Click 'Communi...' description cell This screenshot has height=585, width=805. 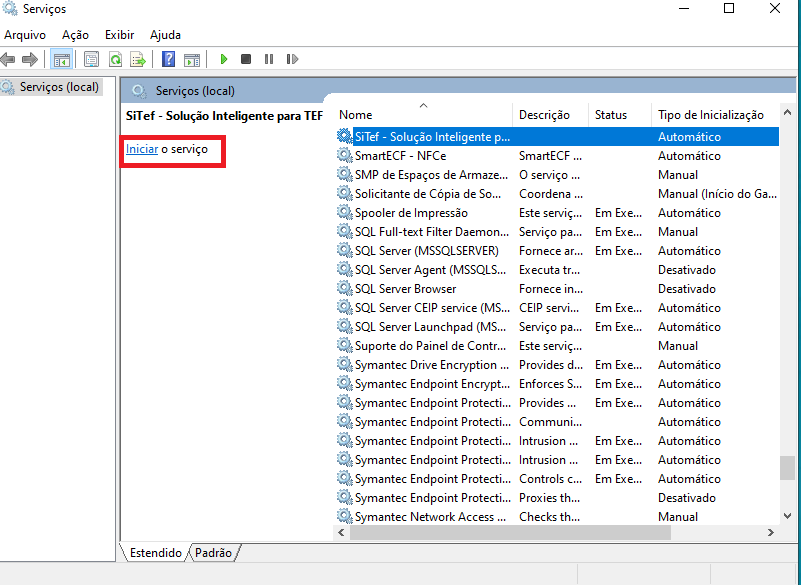550,422
